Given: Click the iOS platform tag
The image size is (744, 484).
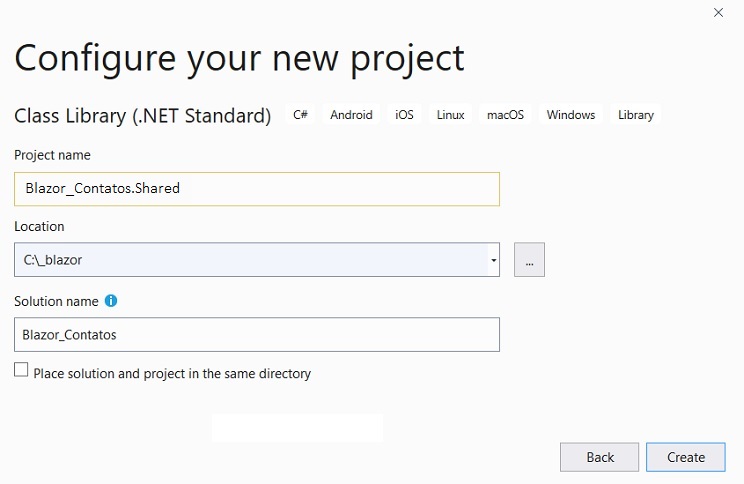Looking at the screenshot, I should tap(404, 115).
